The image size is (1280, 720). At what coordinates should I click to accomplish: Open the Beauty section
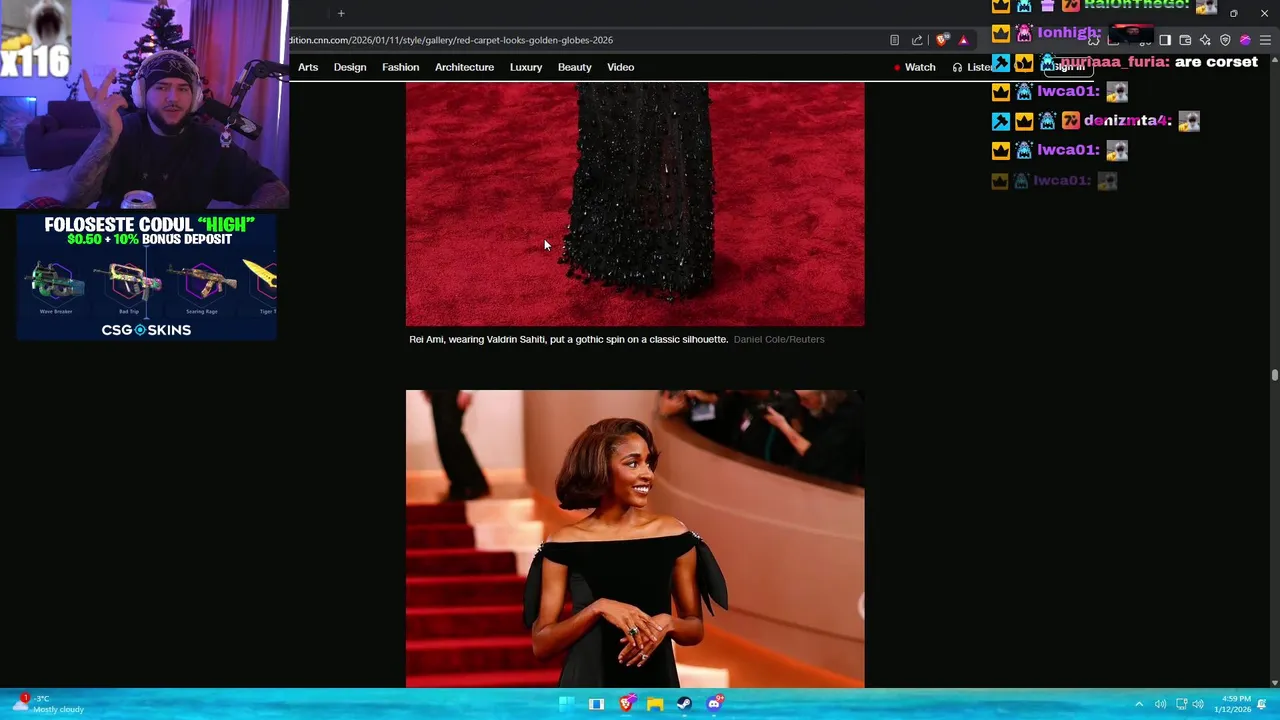click(x=575, y=67)
